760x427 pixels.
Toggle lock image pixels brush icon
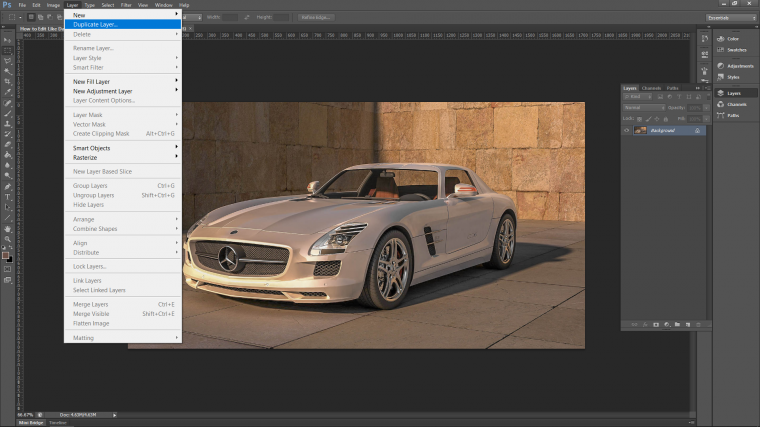coord(648,119)
